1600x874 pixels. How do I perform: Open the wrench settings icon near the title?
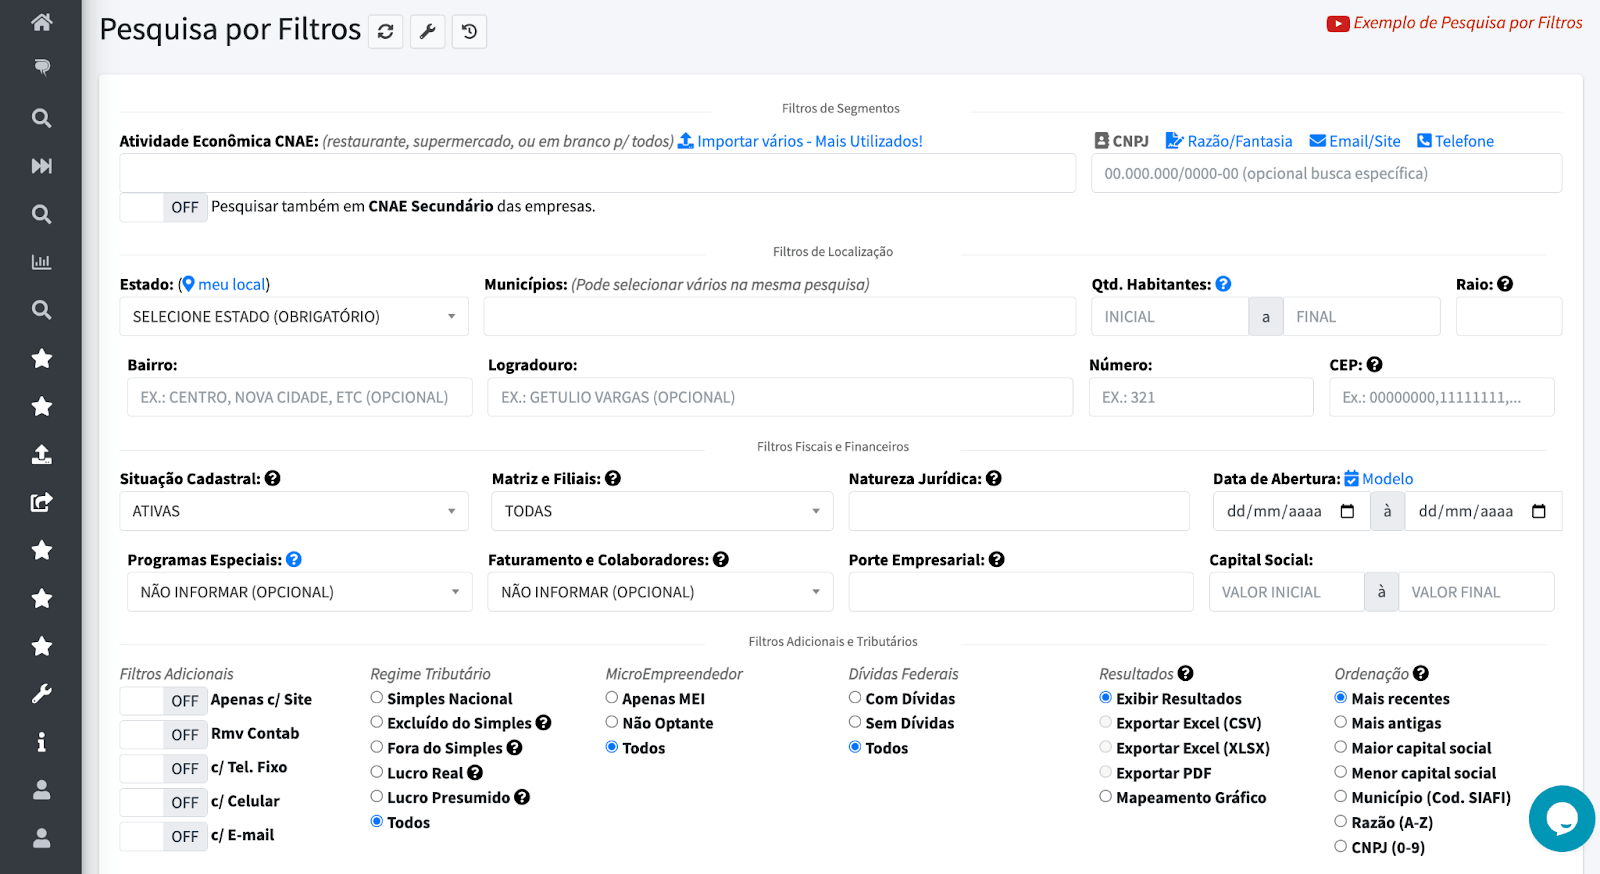[x=427, y=32]
